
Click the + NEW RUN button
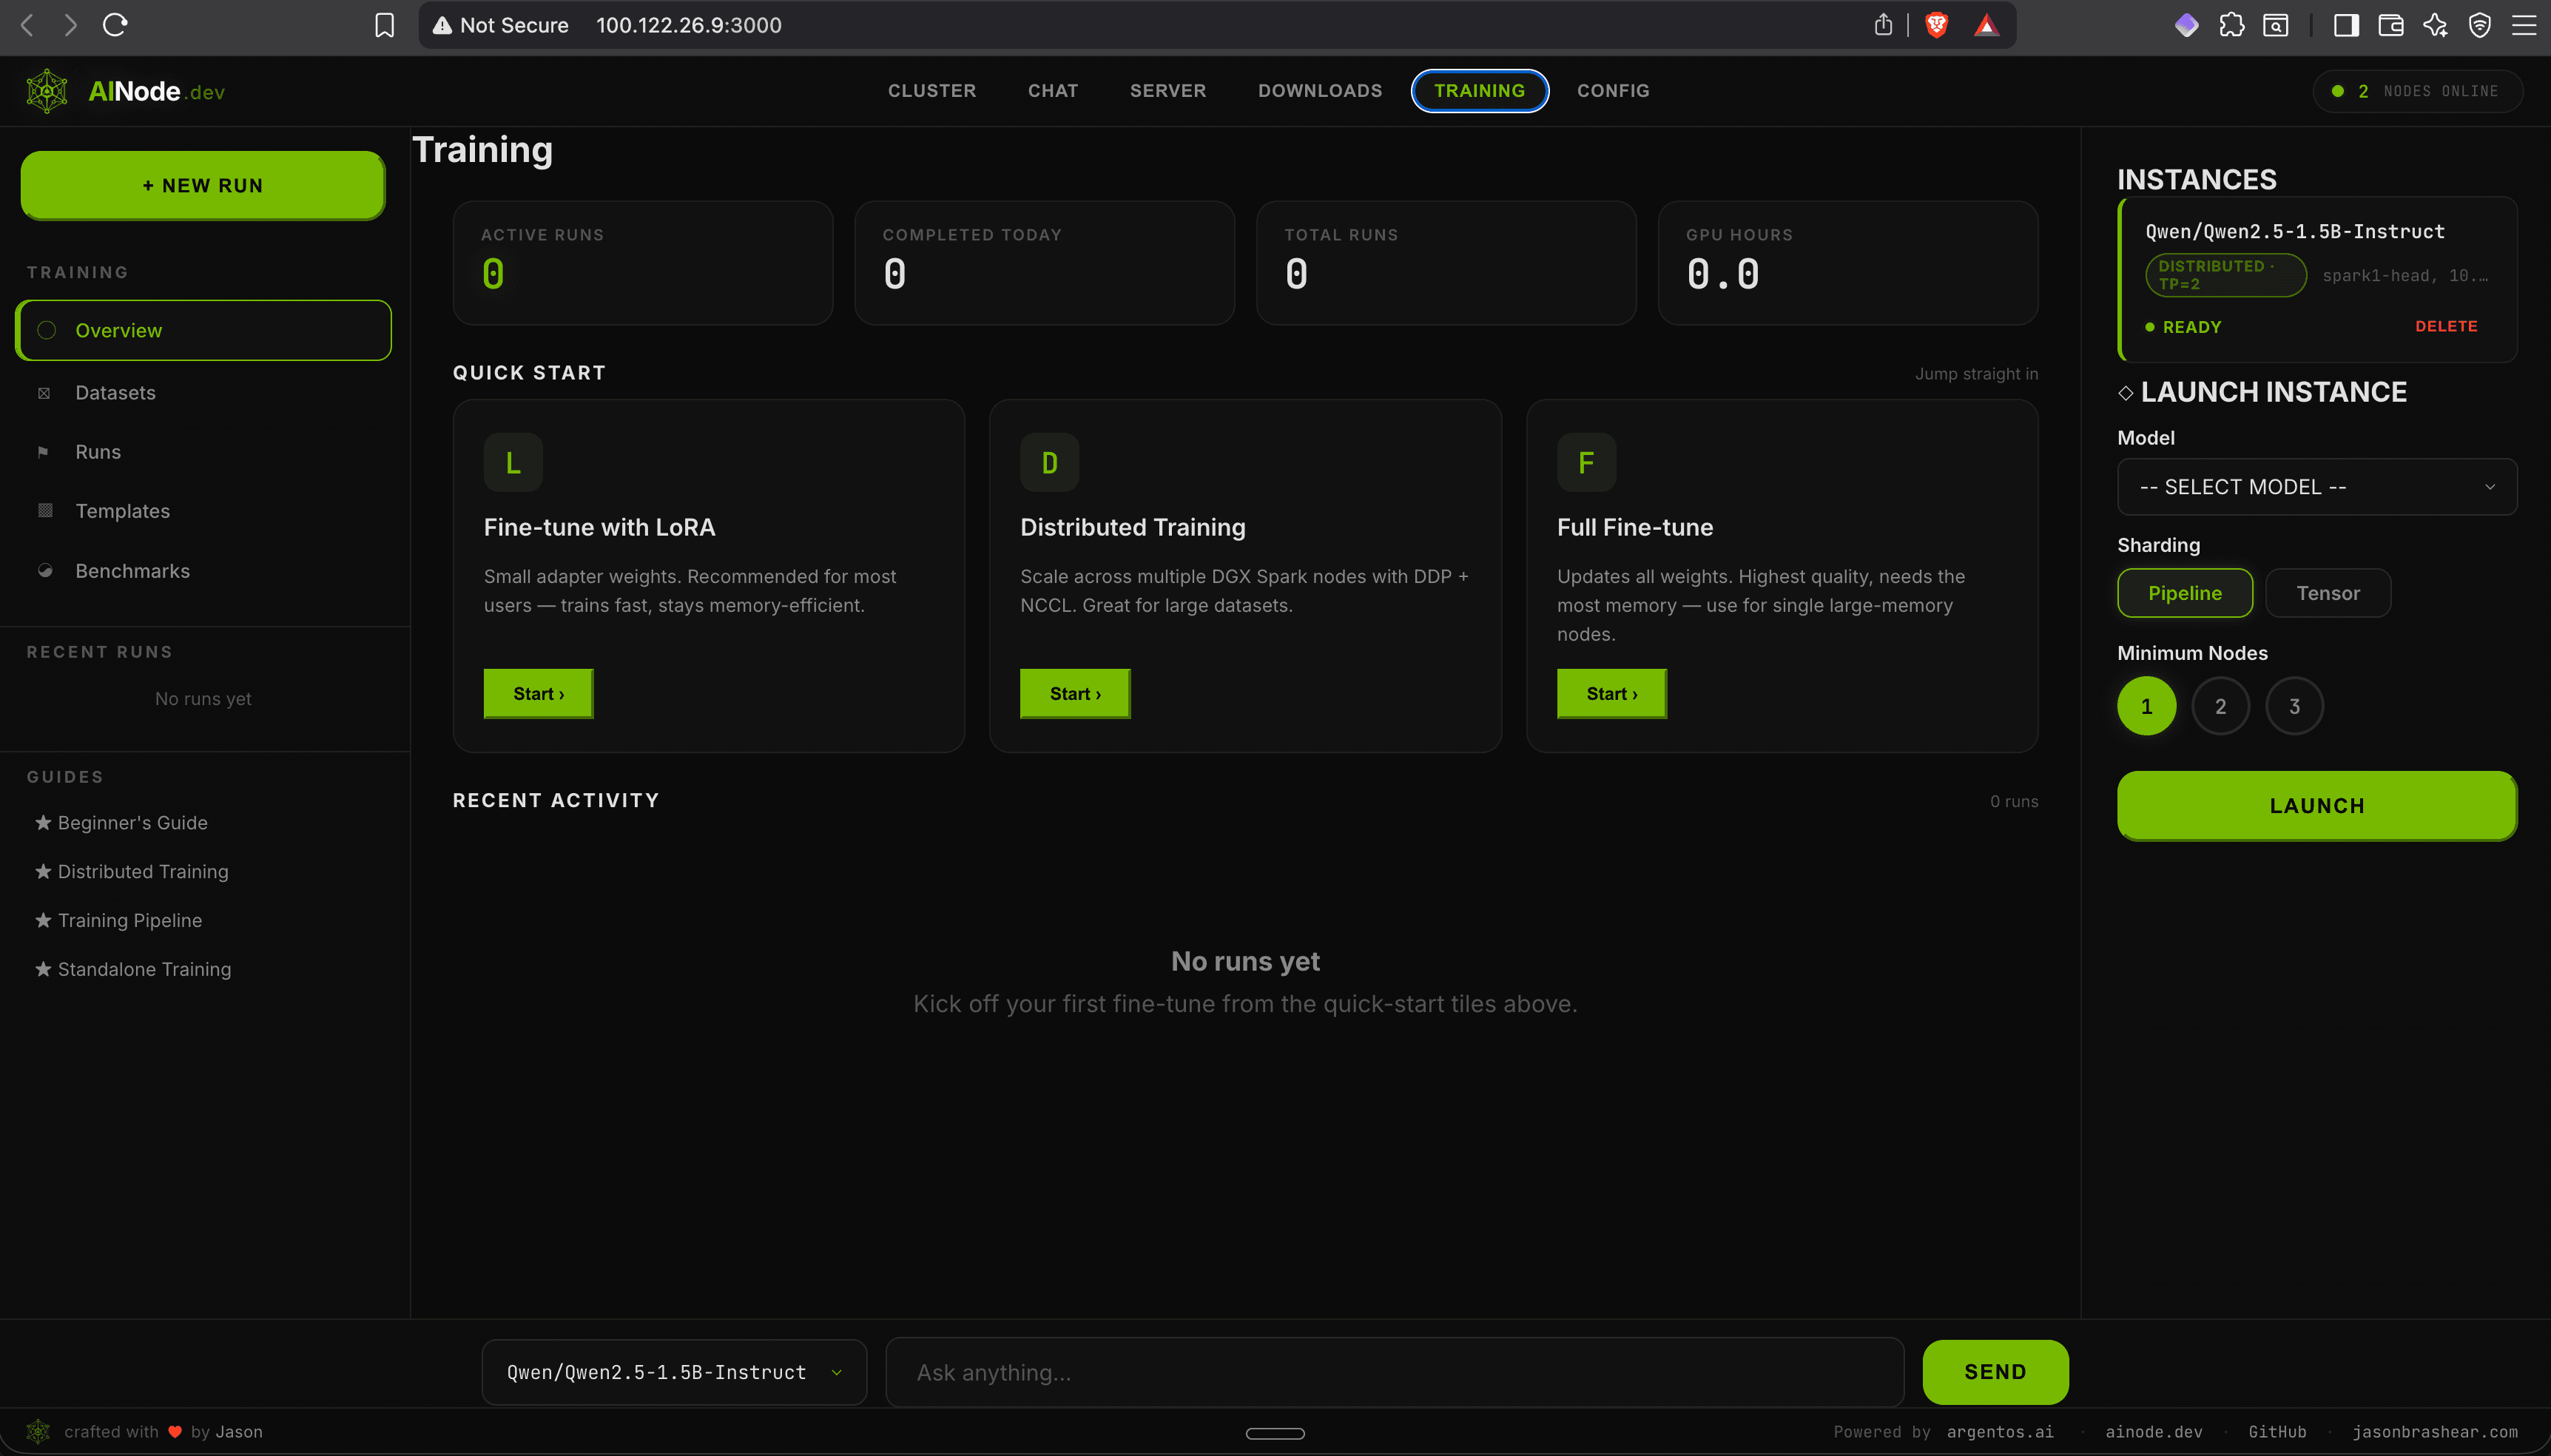(x=203, y=185)
